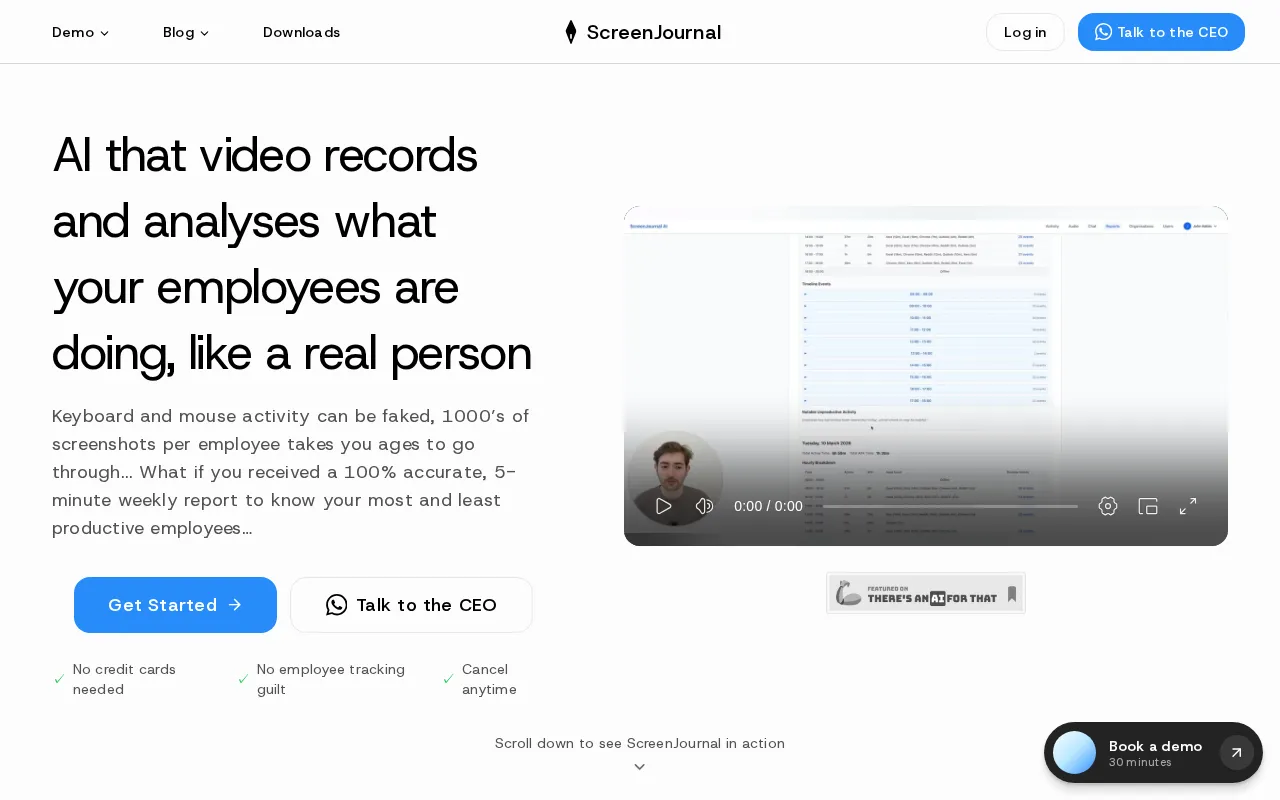The height and width of the screenshot is (800, 1280).
Task: Open video settings gear icon
Action: (x=1107, y=506)
